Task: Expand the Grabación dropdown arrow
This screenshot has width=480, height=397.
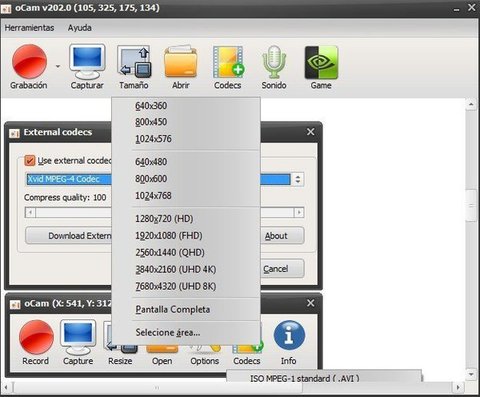Action: pos(58,66)
